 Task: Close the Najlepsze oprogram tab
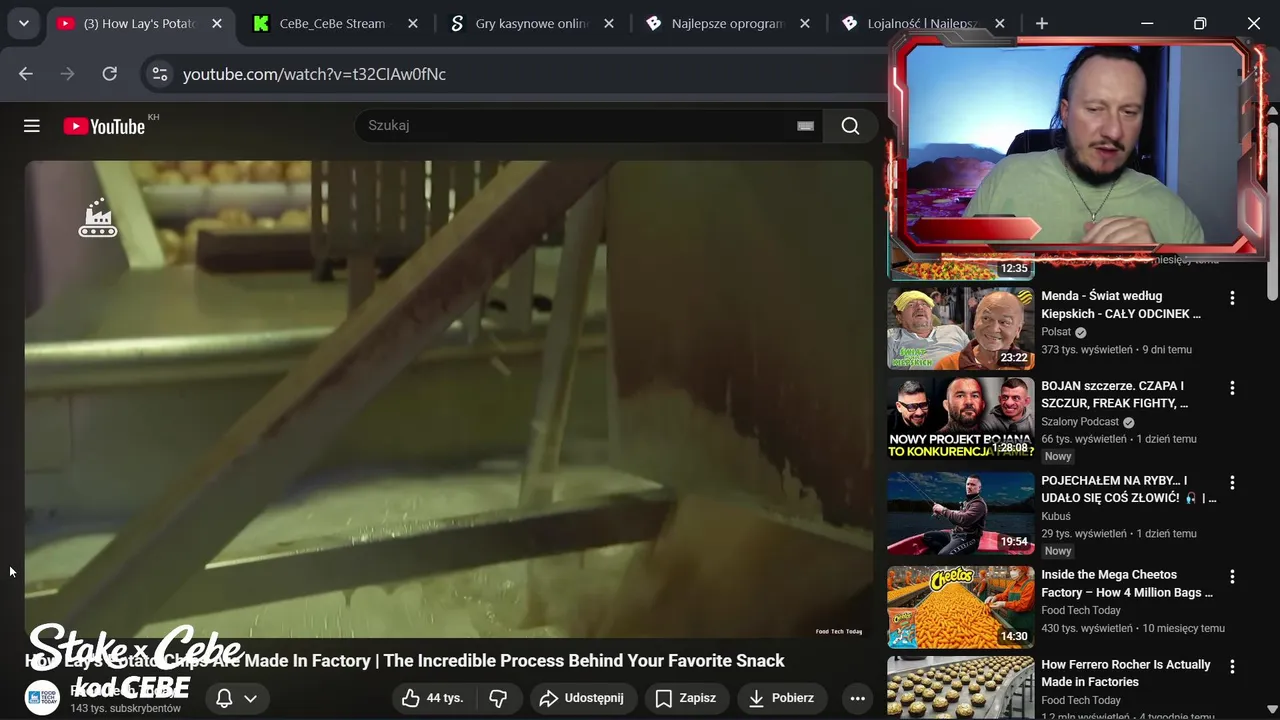click(x=804, y=23)
